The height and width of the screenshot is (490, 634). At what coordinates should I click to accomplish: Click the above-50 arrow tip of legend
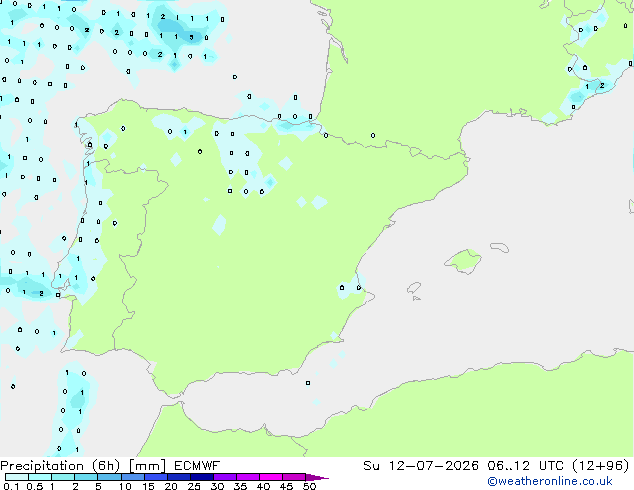[317, 477]
